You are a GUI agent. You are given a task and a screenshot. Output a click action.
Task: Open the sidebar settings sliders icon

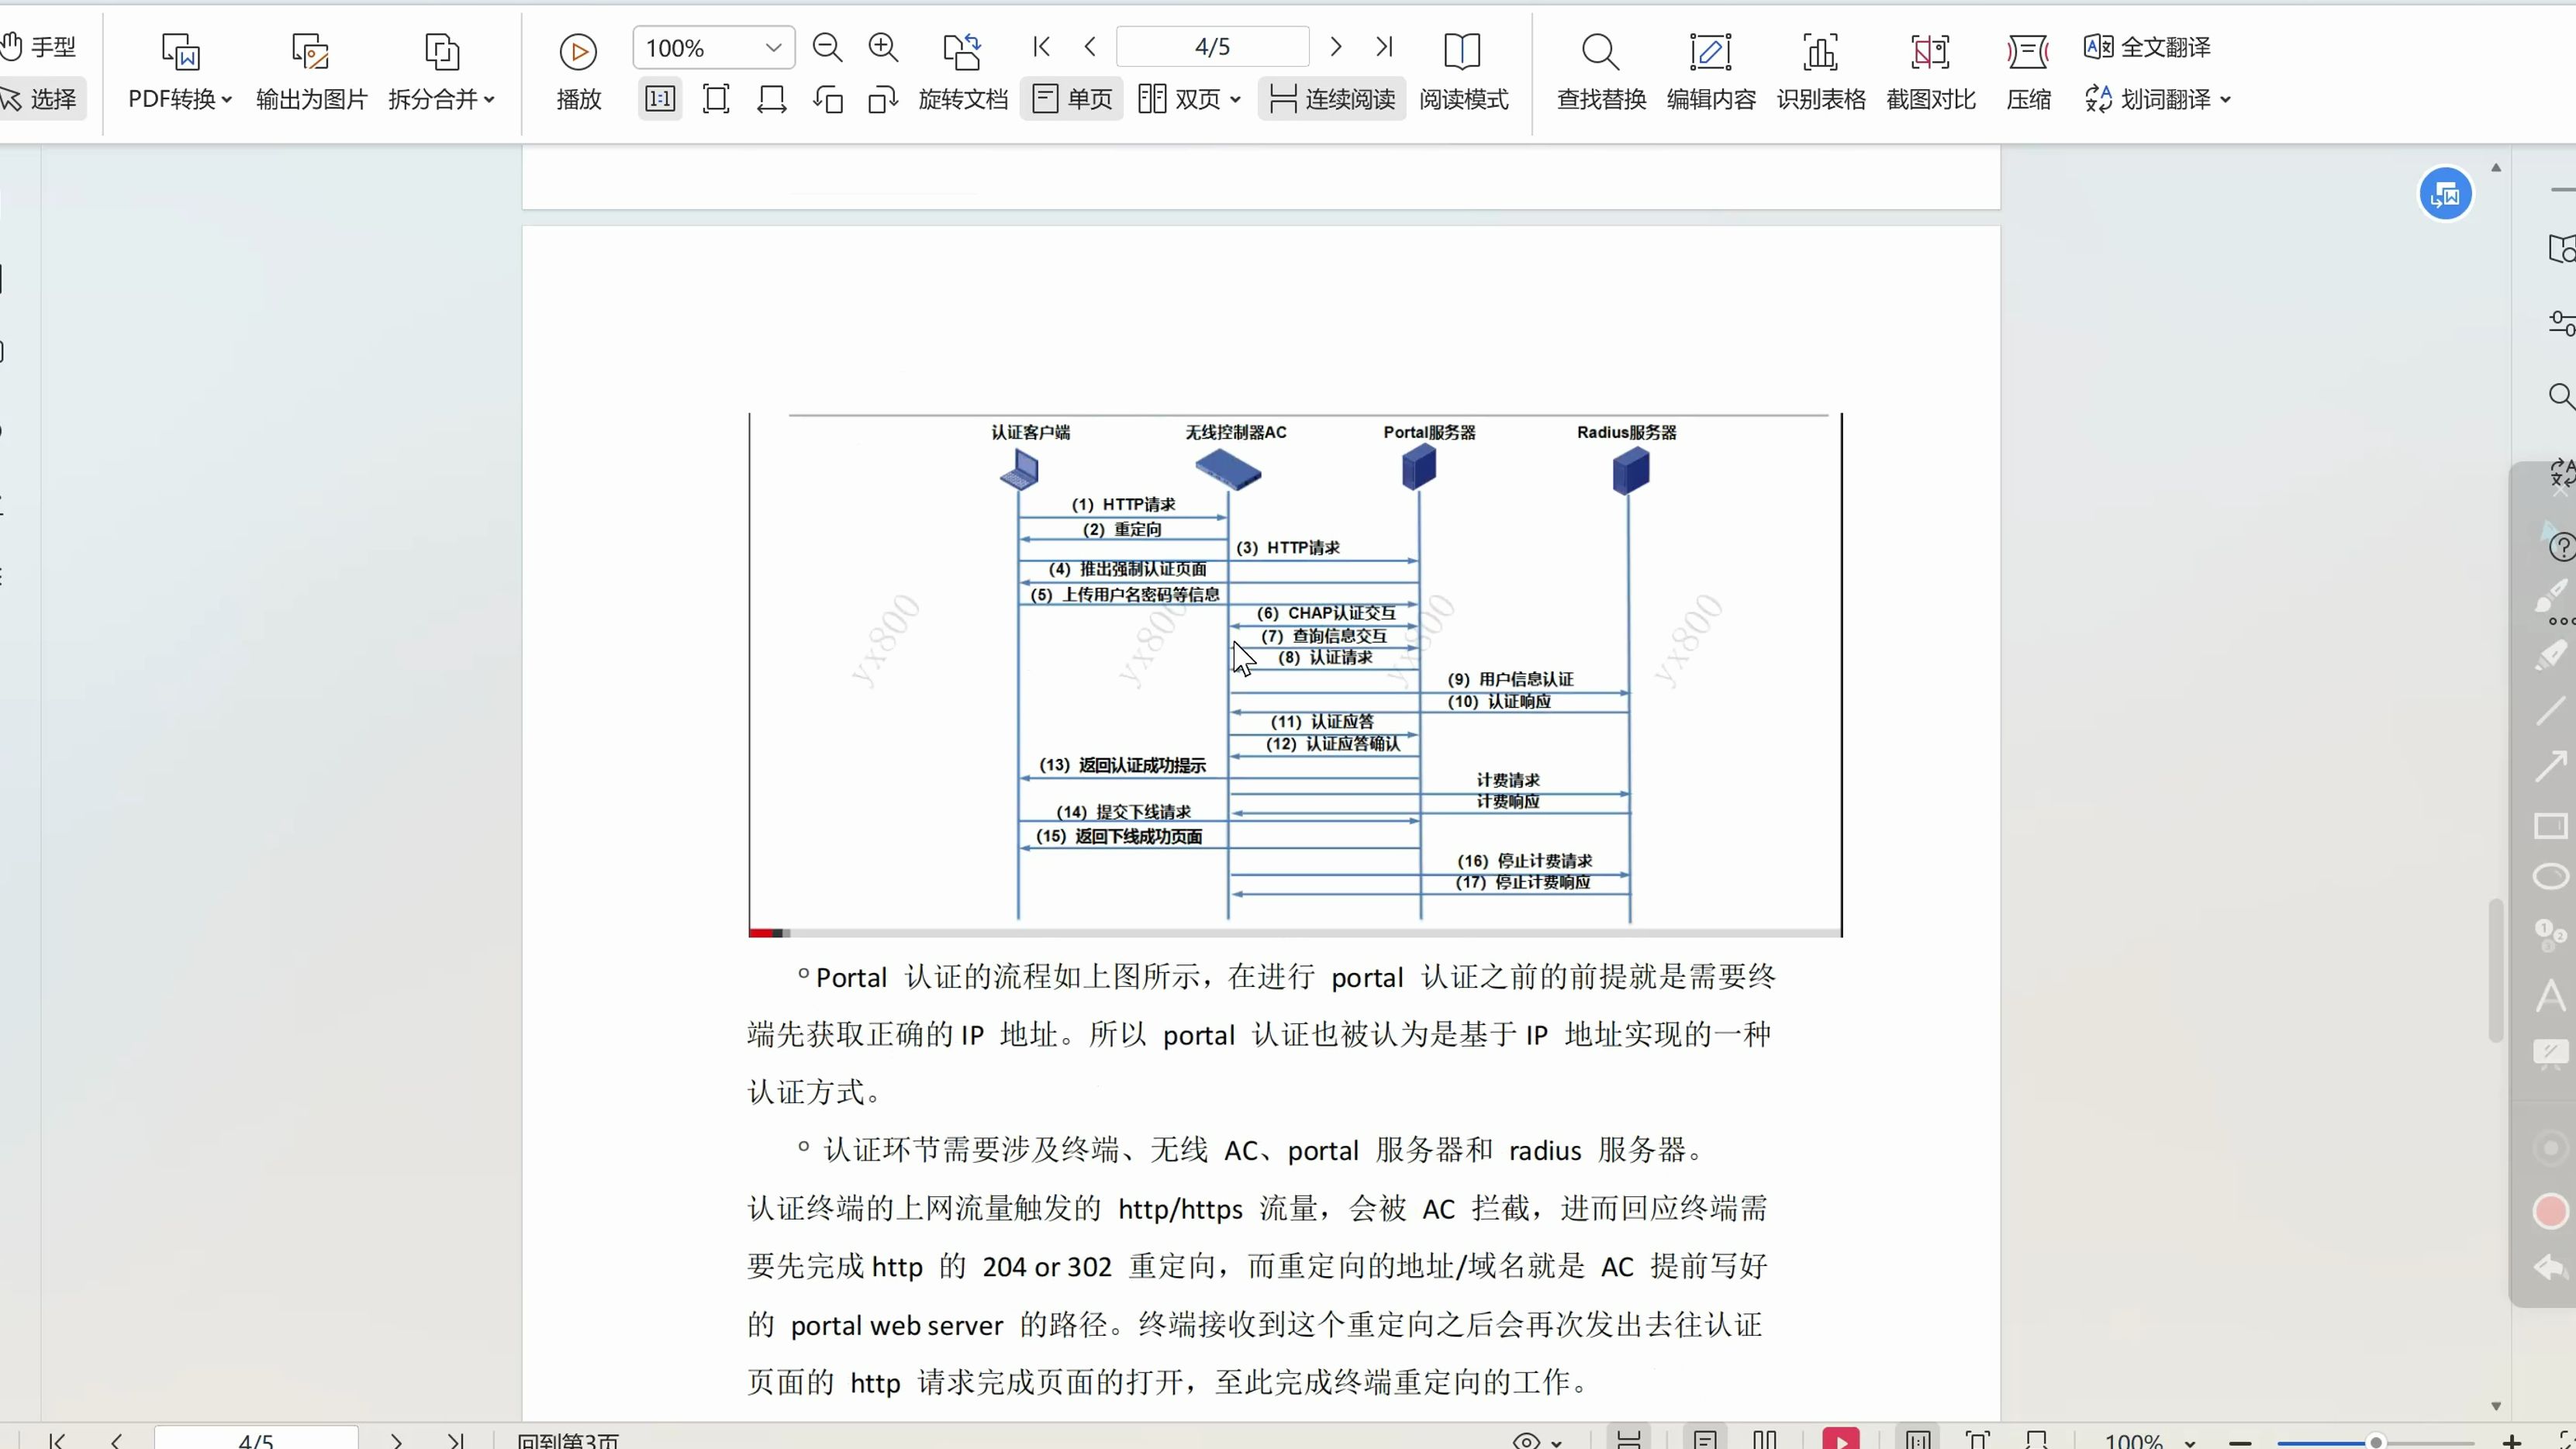click(x=2561, y=323)
